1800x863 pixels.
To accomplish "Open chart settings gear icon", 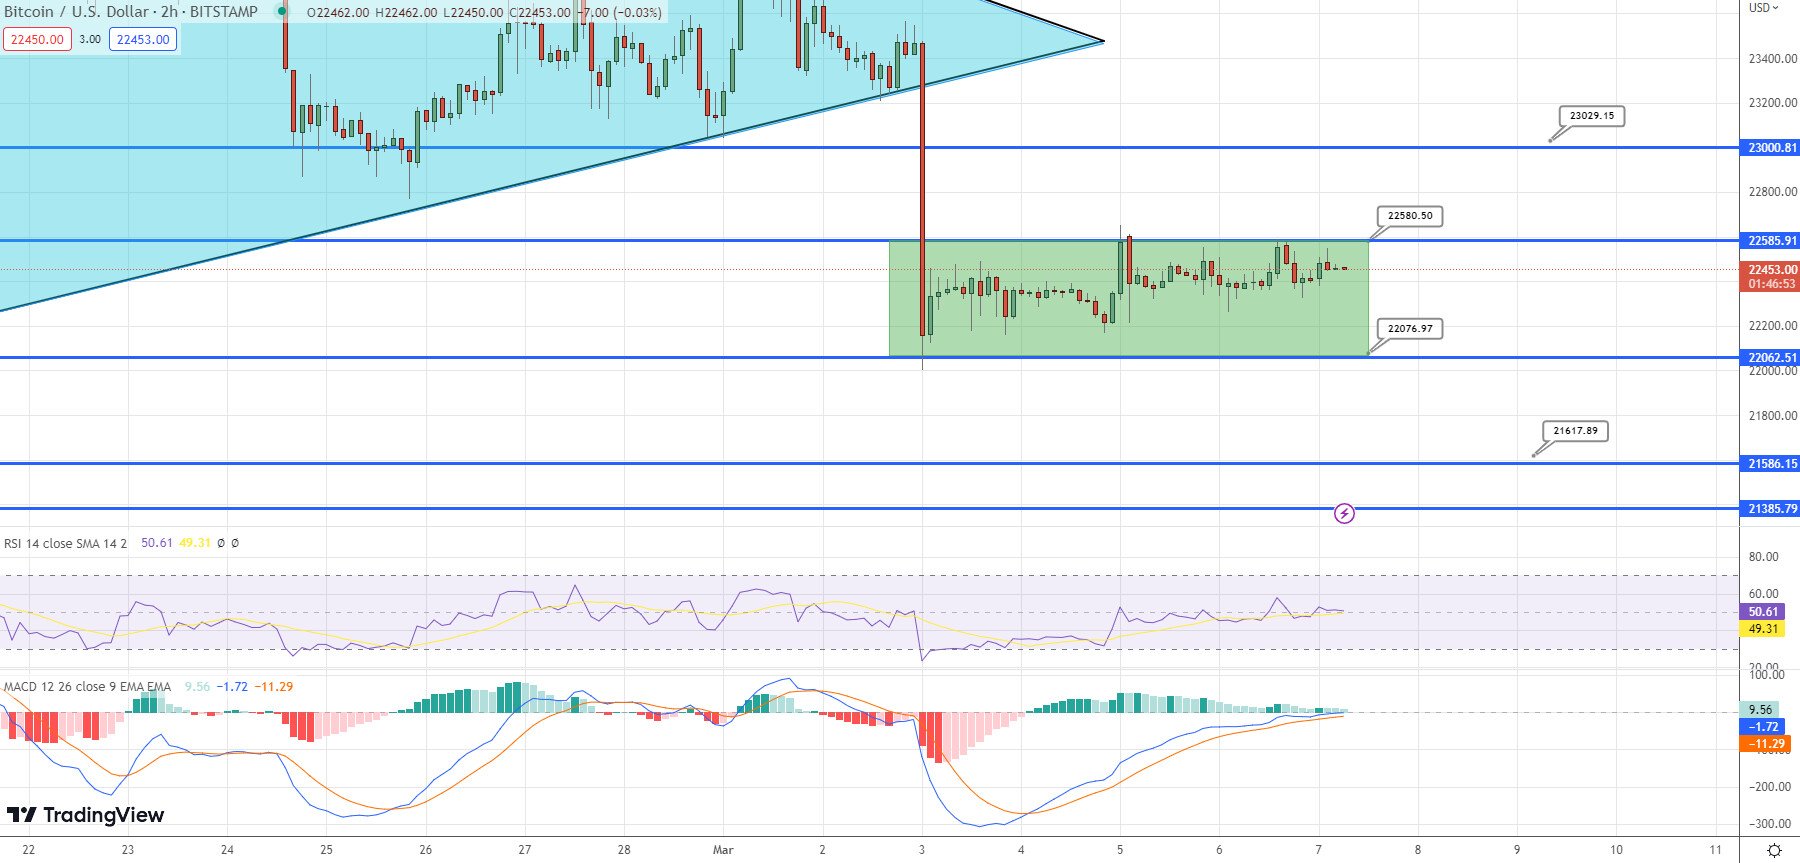I will pos(1773,850).
